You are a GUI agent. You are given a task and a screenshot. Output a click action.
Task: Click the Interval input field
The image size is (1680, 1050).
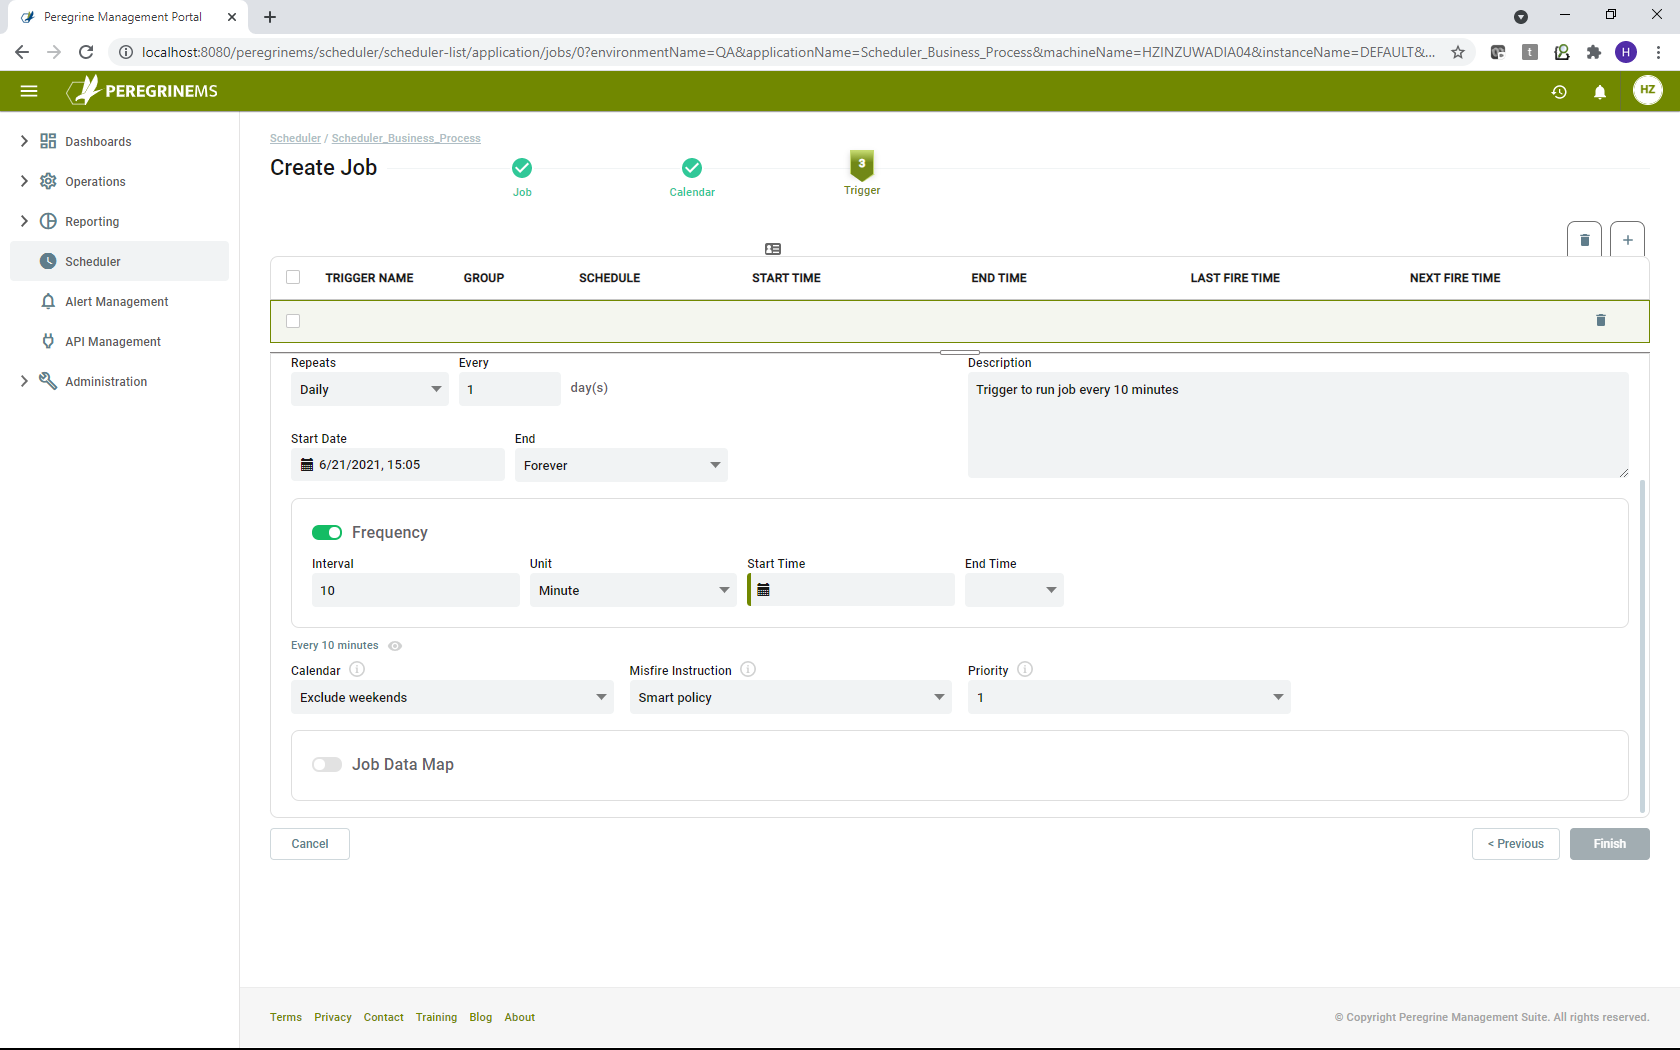(x=416, y=590)
